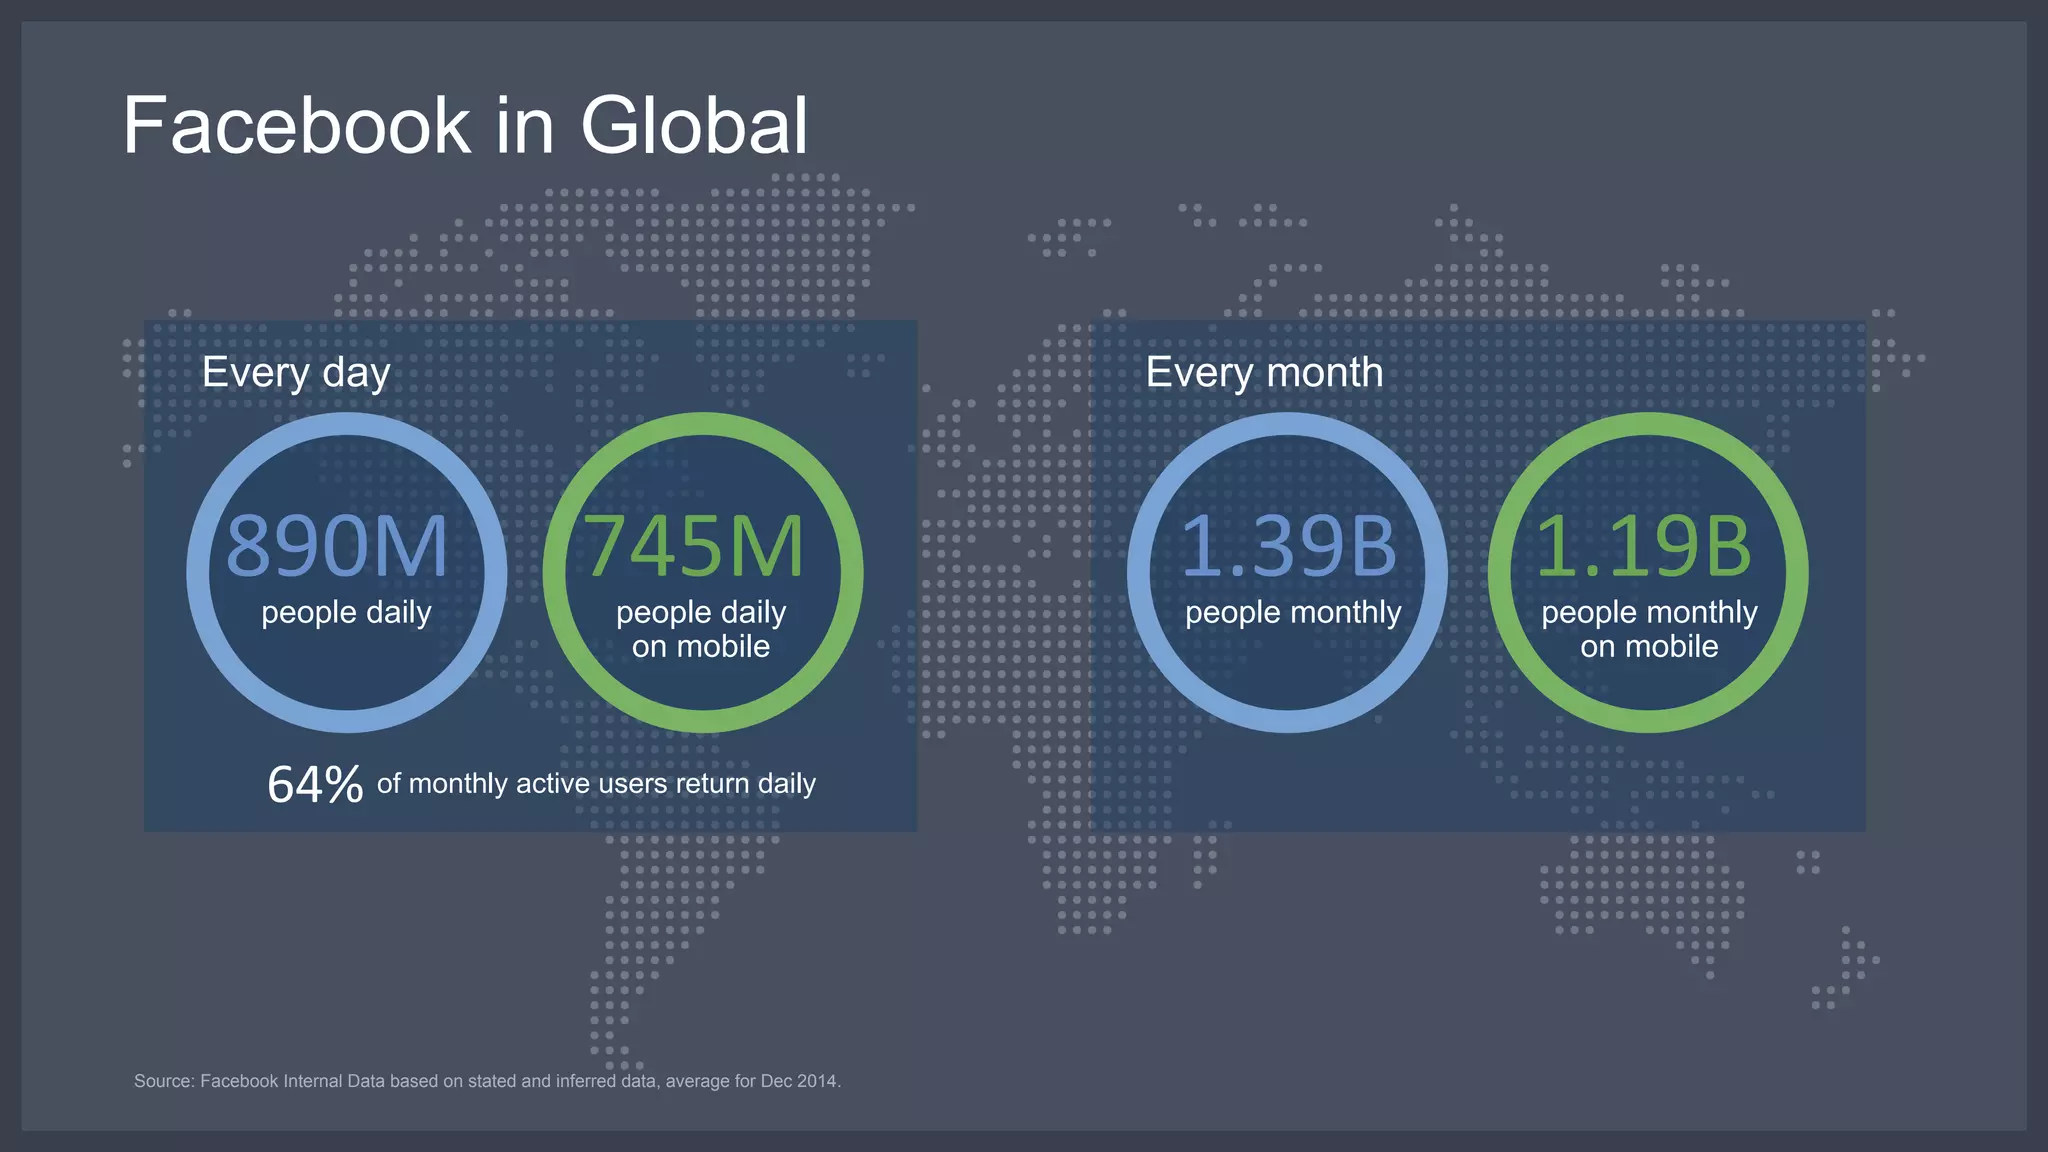Screen dimensions: 2048x1152
Task: Click the '1.39B' figure
Action: click(x=1288, y=546)
